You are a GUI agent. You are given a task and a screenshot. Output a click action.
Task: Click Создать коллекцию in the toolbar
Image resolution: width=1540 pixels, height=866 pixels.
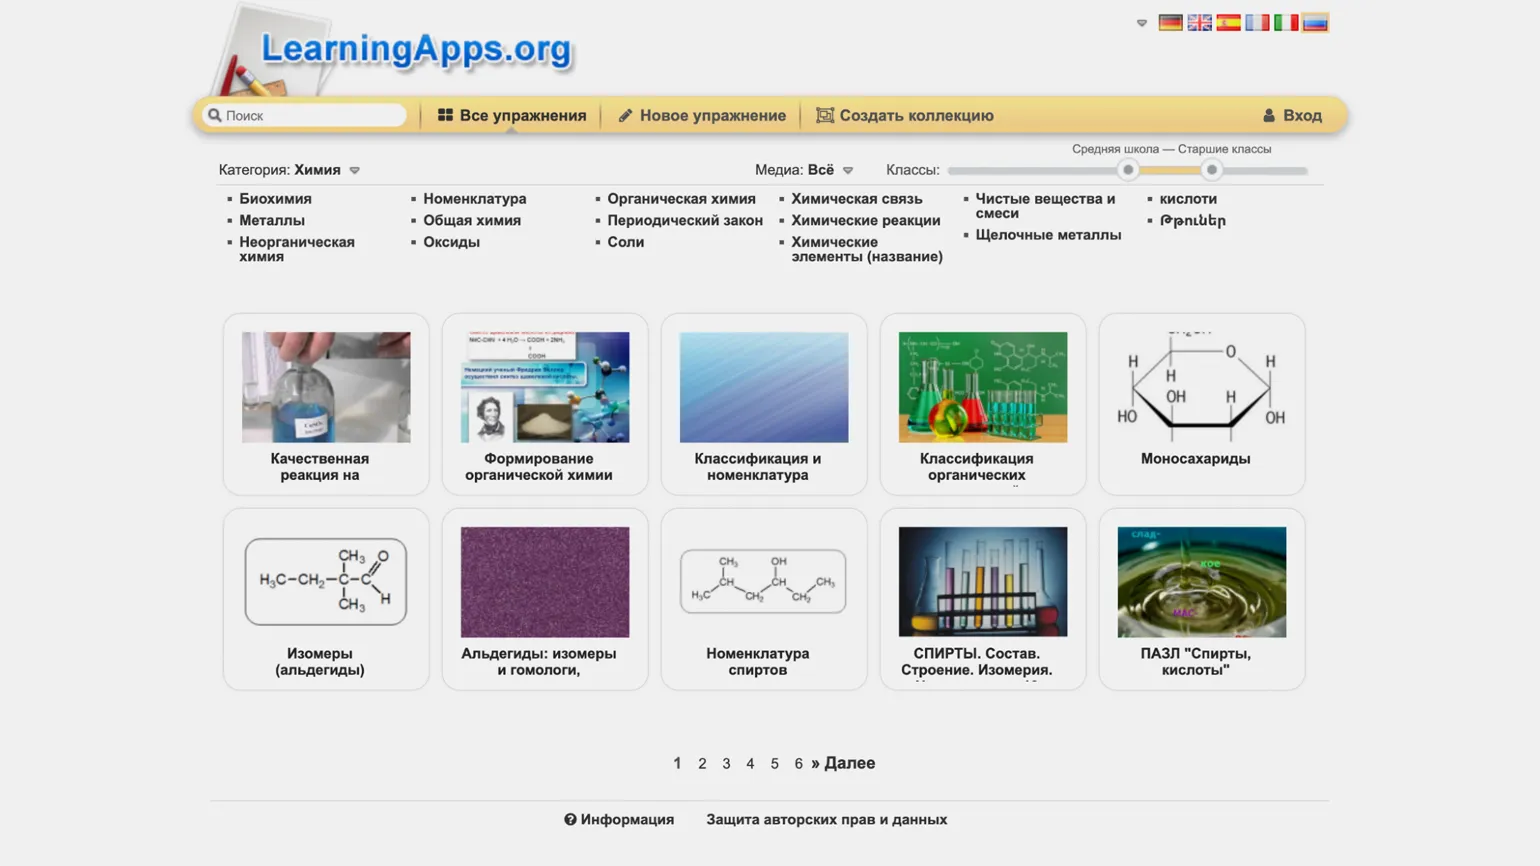click(905, 115)
